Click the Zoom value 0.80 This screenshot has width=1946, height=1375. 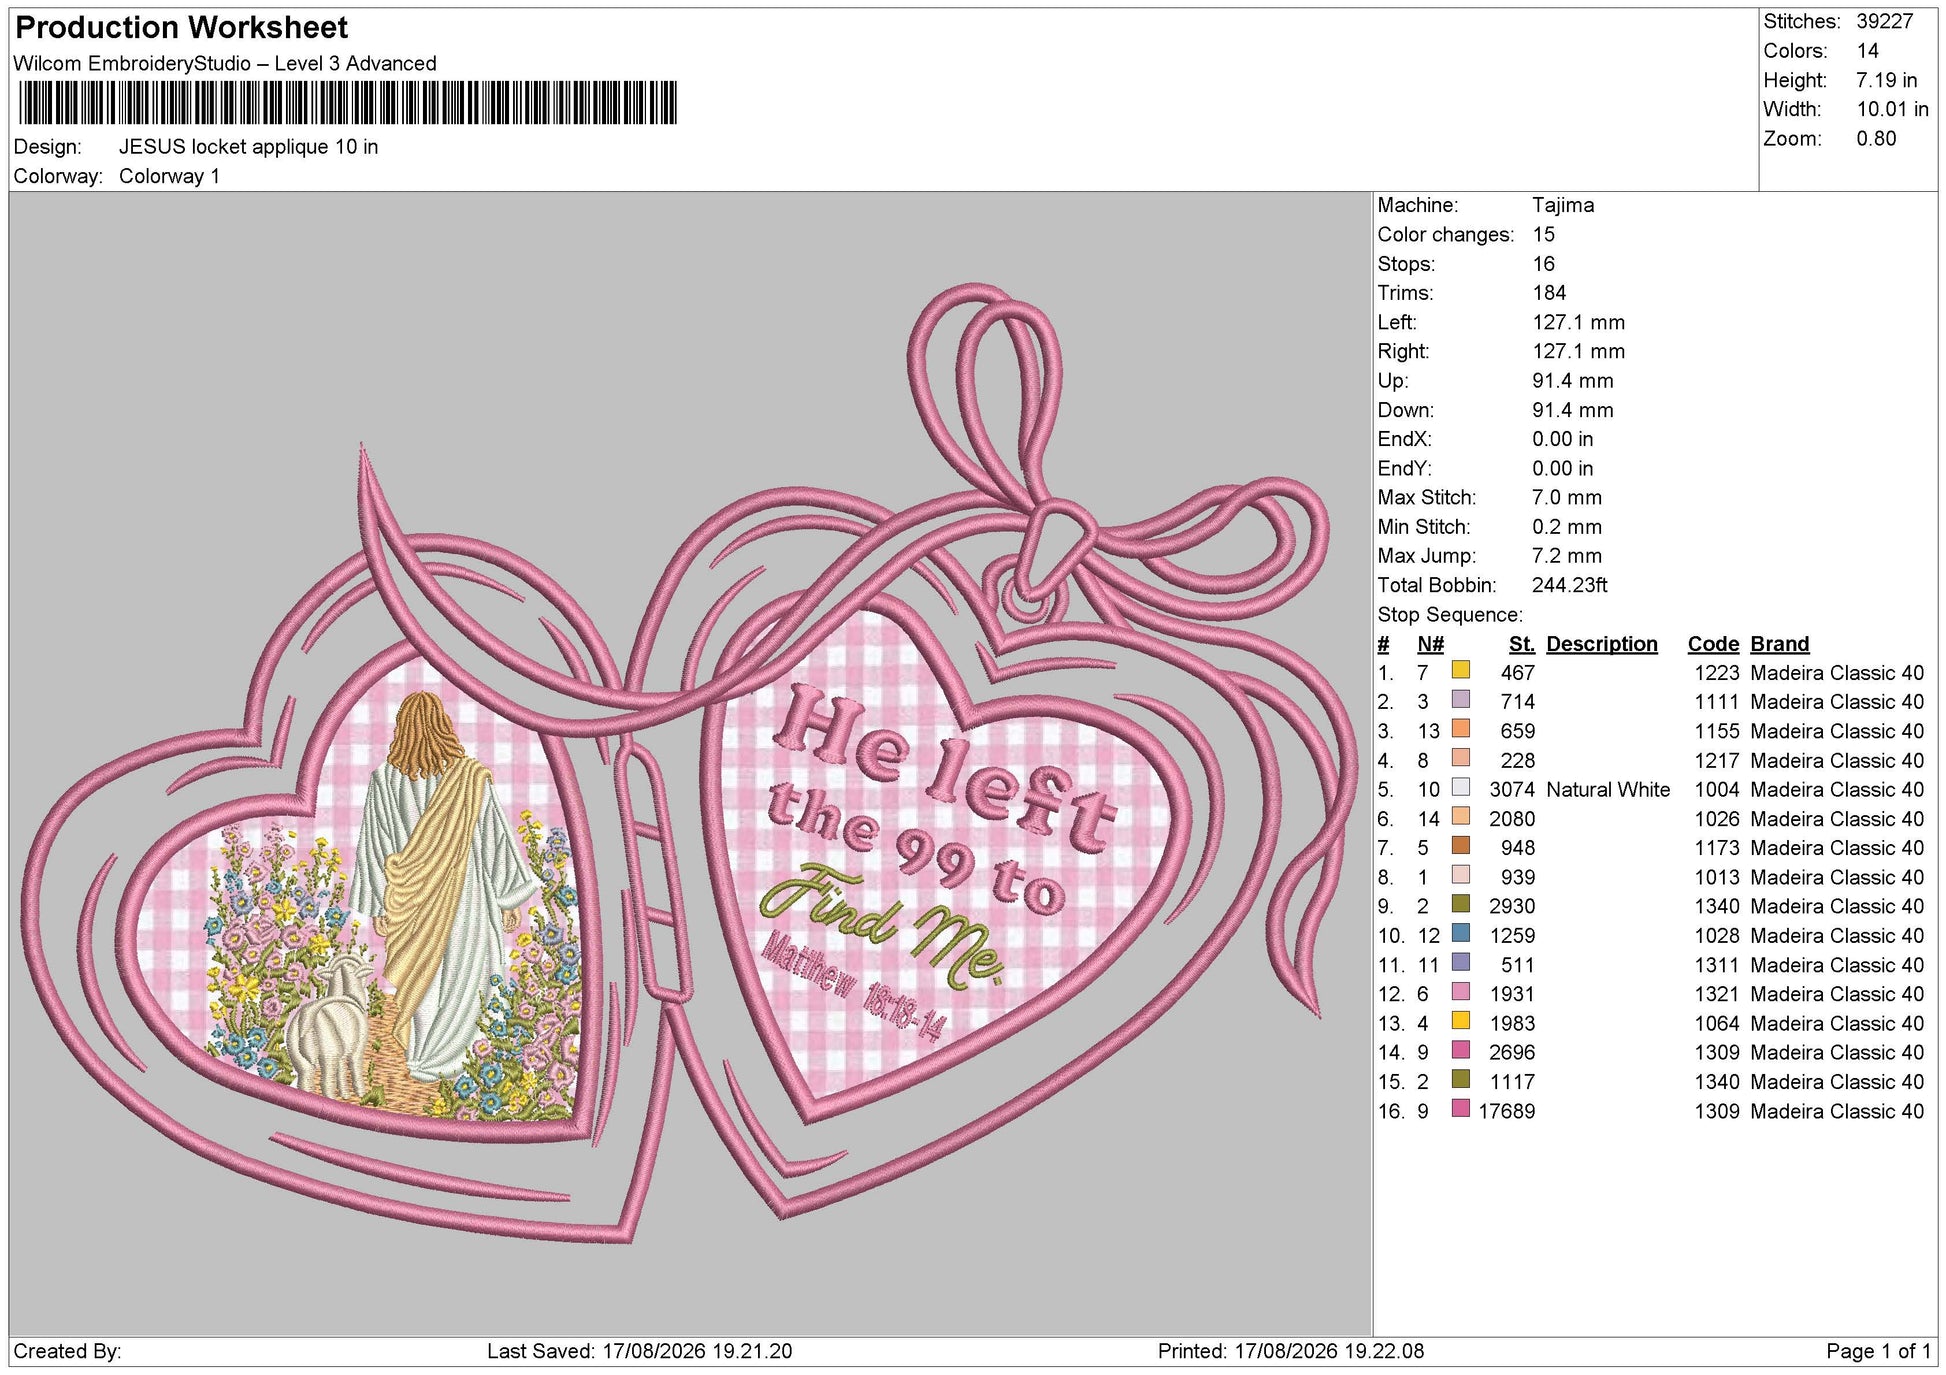[x=1876, y=139]
